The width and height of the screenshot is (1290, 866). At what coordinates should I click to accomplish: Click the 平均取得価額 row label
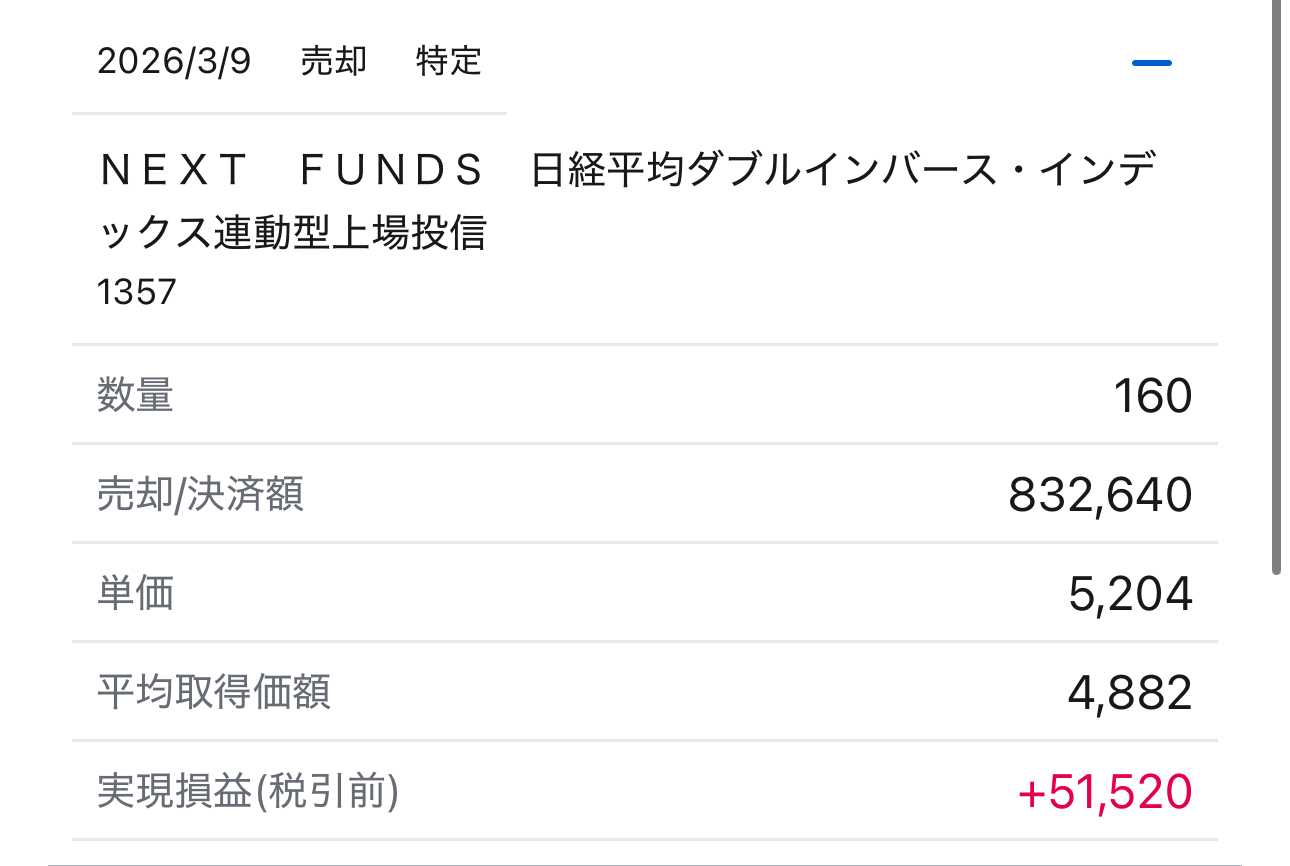214,692
